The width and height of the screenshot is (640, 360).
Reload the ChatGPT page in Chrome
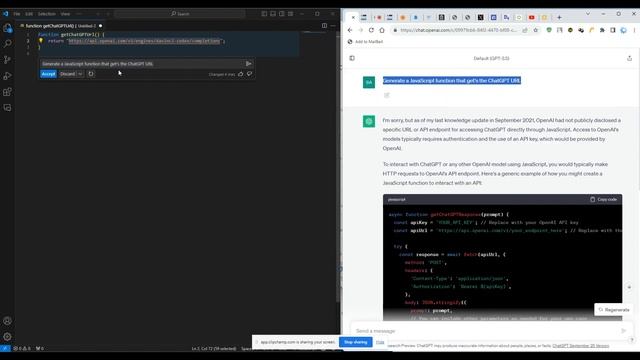click(371, 30)
